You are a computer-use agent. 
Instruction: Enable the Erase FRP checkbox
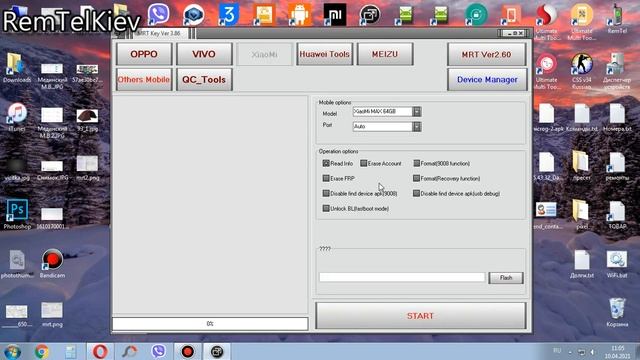[326, 178]
